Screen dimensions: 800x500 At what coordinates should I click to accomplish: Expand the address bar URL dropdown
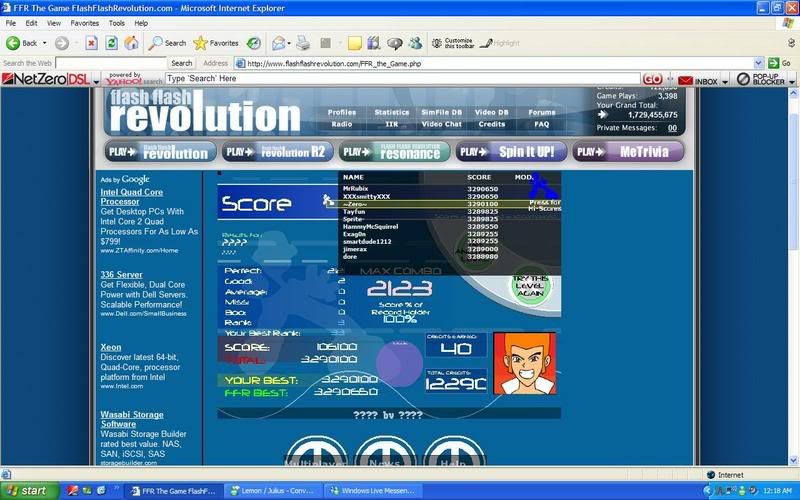click(x=760, y=63)
